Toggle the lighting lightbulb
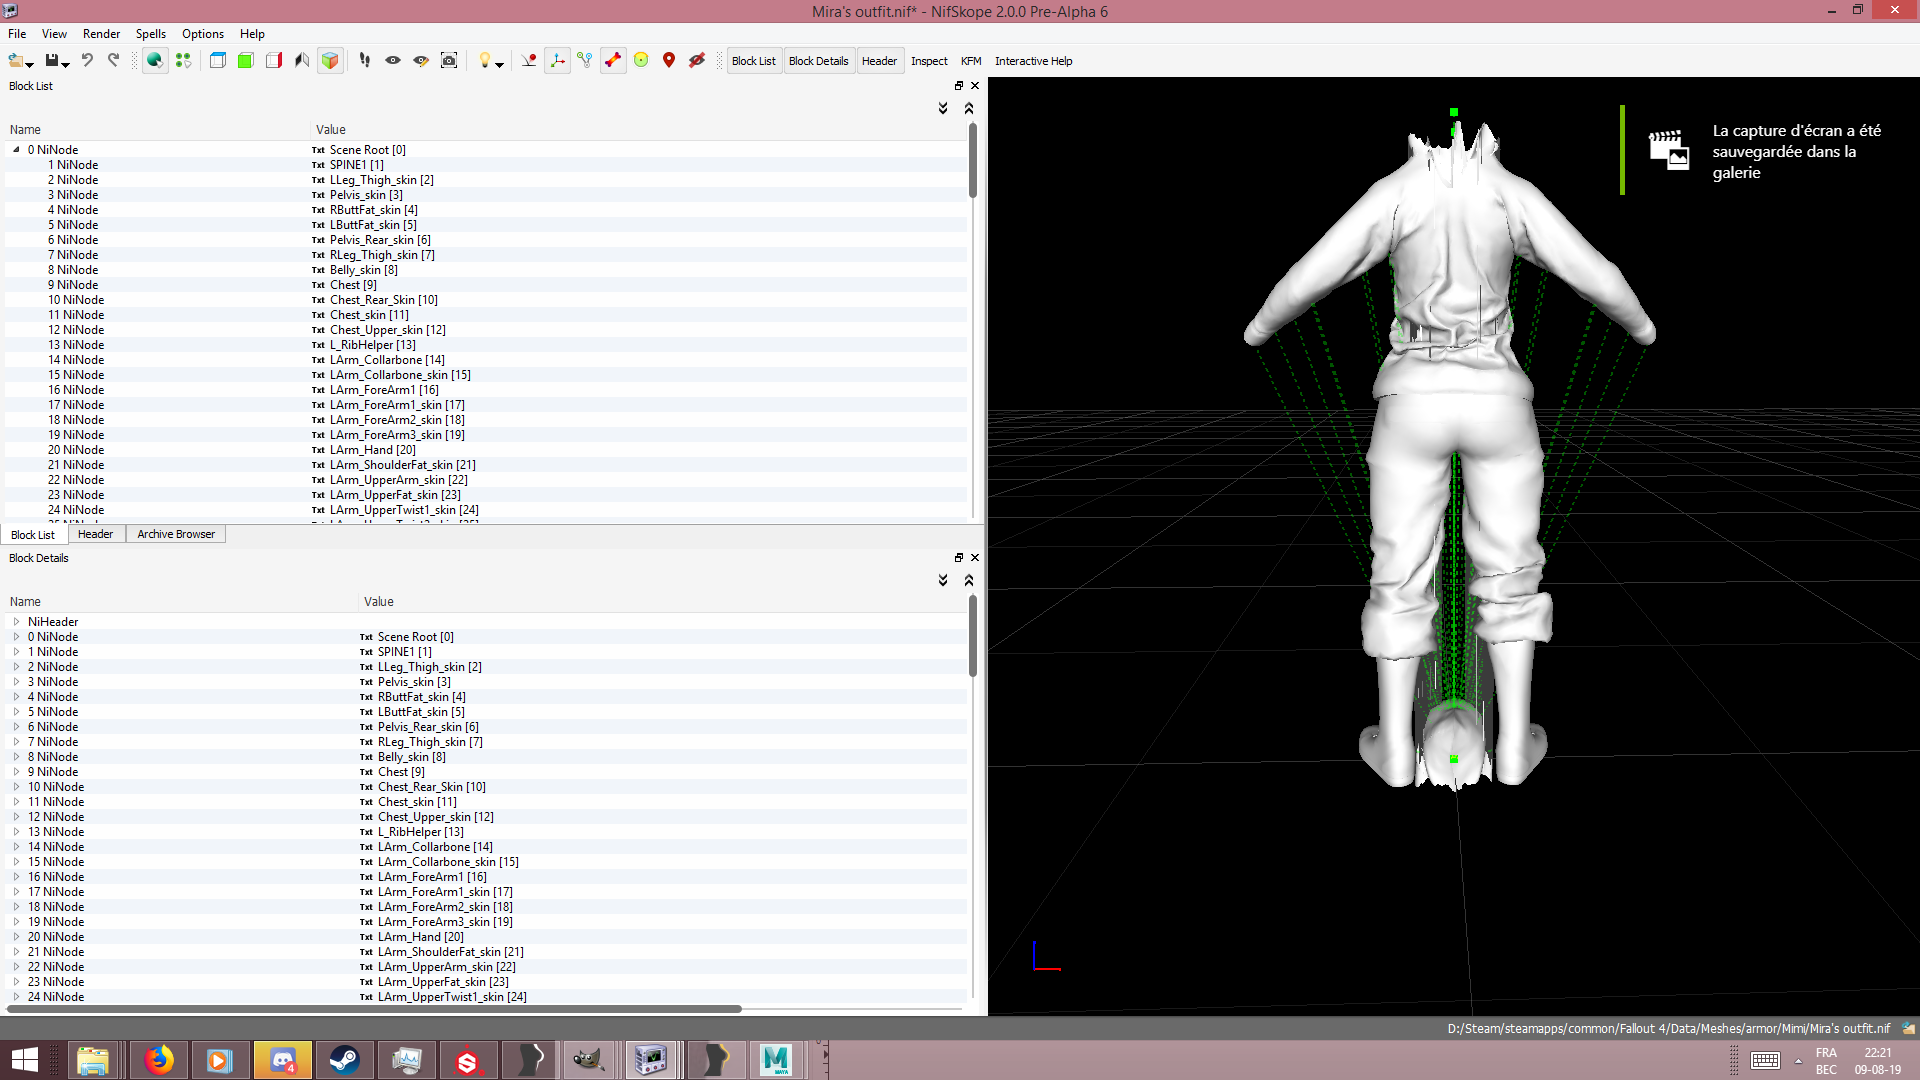The width and height of the screenshot is (1920, 1080). [484, 61]
